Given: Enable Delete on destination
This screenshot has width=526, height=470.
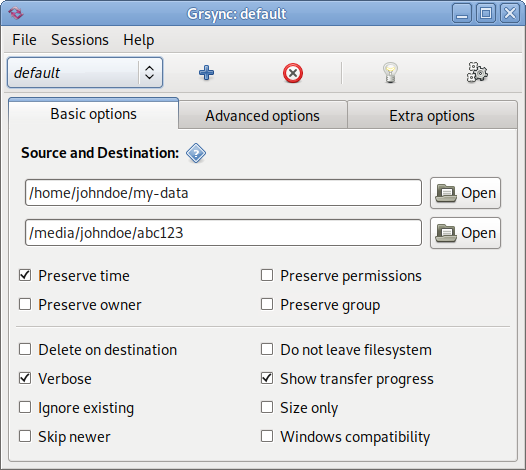Looking at the screenshot, I should pos(25,349).
